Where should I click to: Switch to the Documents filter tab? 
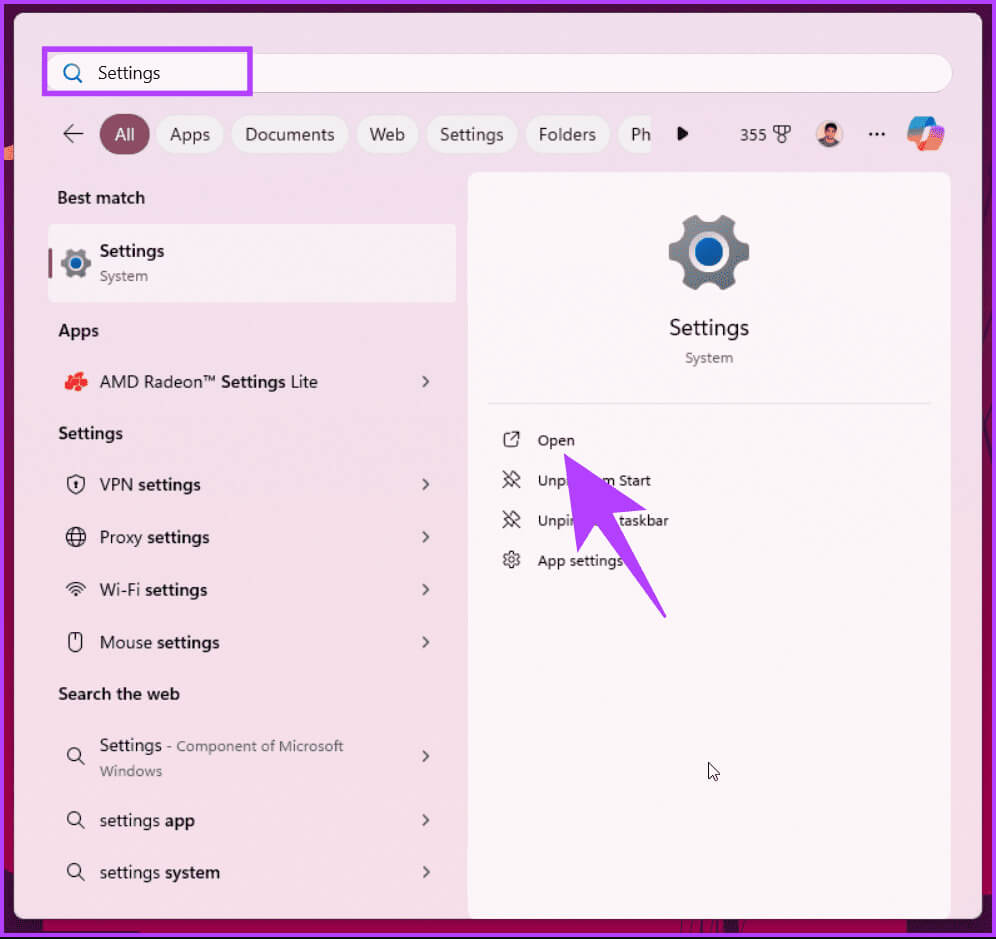(290, 134)
